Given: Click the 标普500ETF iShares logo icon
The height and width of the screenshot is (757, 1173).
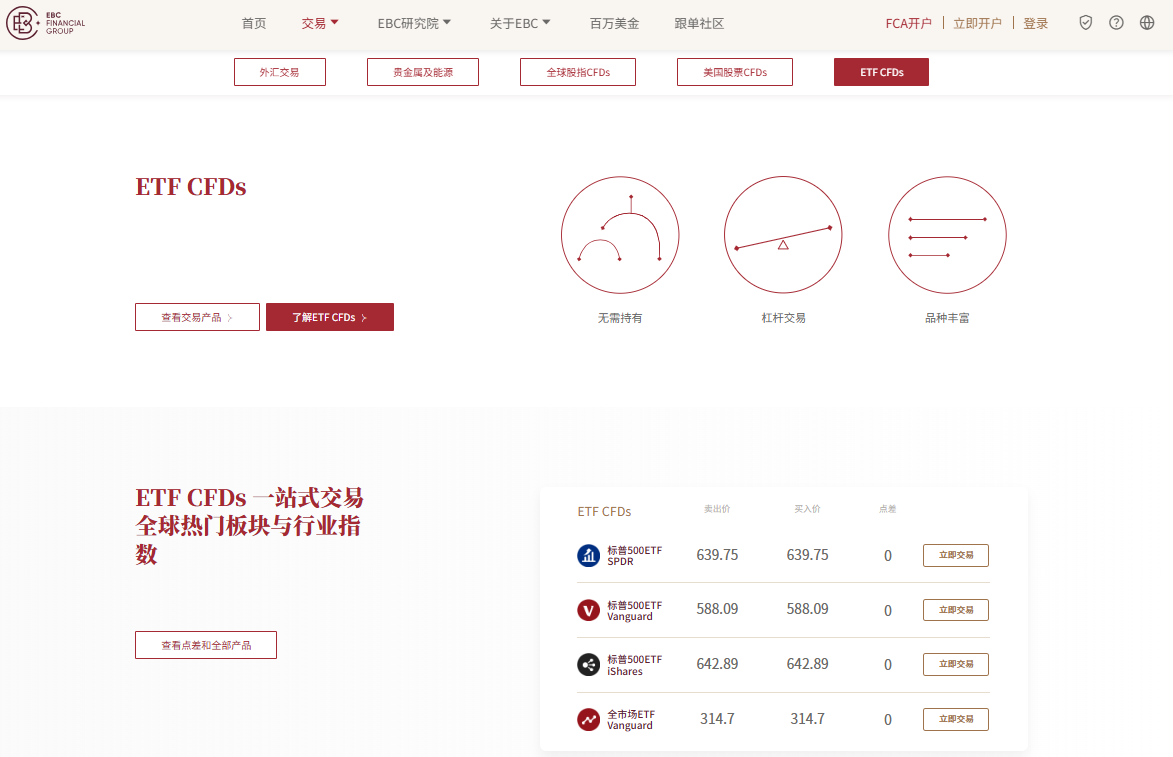Looking at the screenshot, I should (x=589, y=664).
